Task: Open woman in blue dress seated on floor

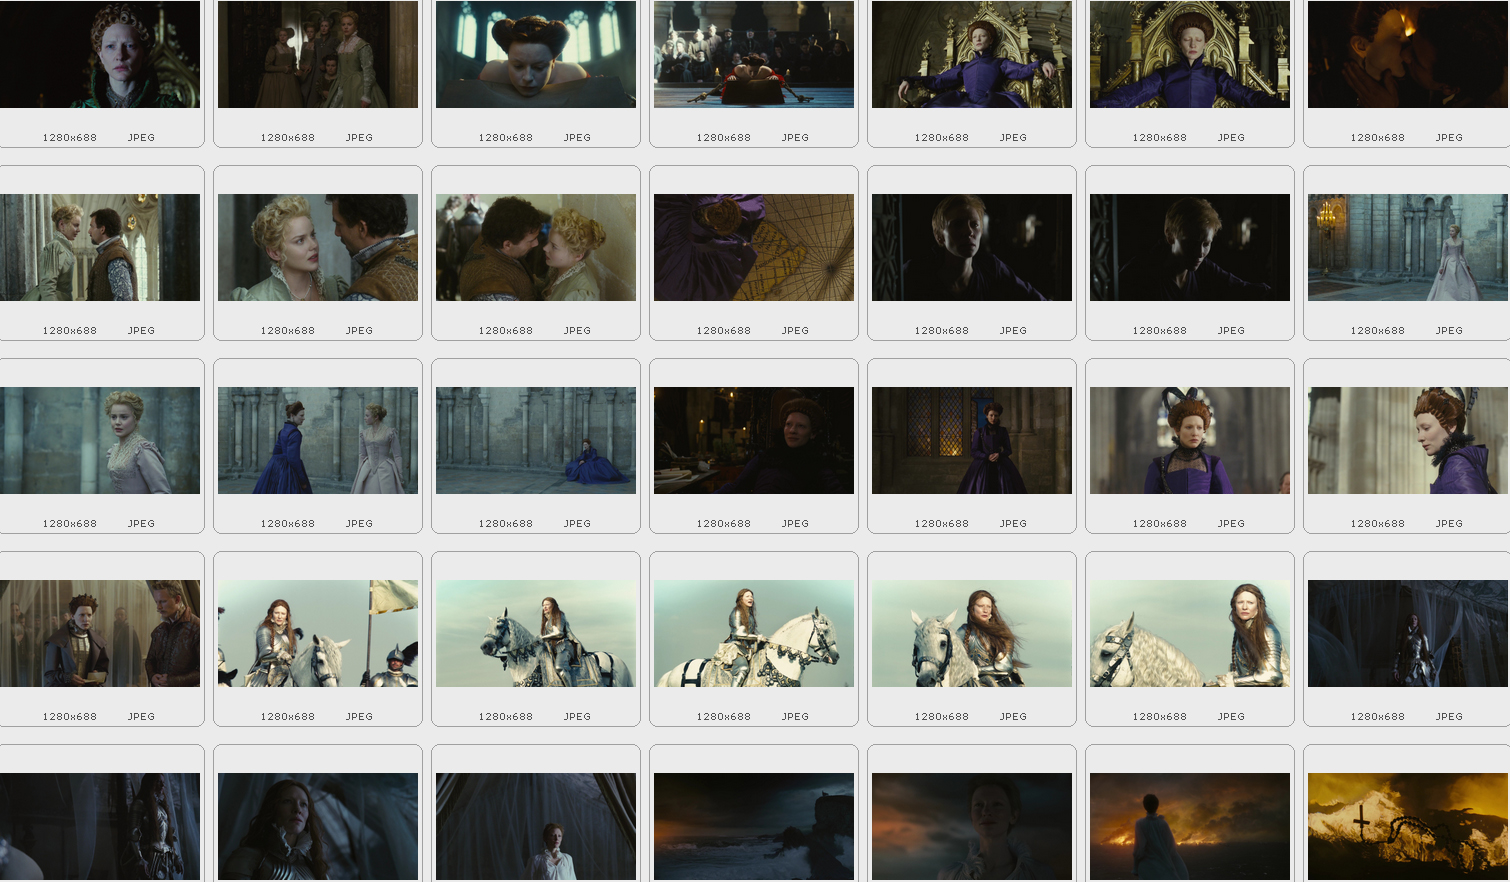Action: coord(536,440)
